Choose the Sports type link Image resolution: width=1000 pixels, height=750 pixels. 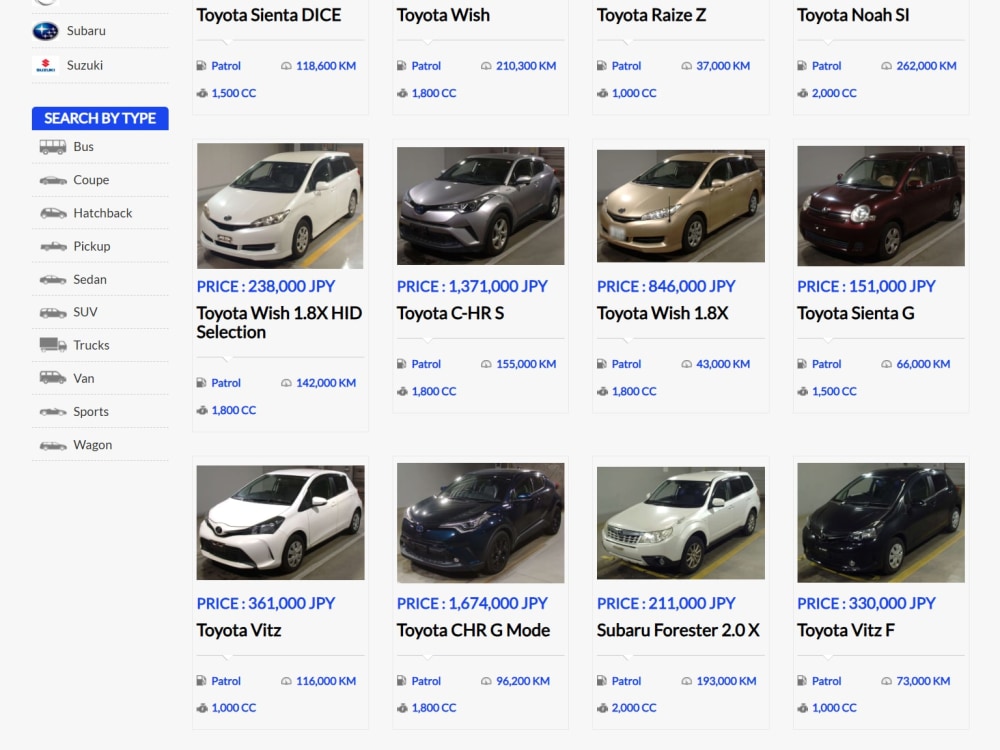coord(91,411)
